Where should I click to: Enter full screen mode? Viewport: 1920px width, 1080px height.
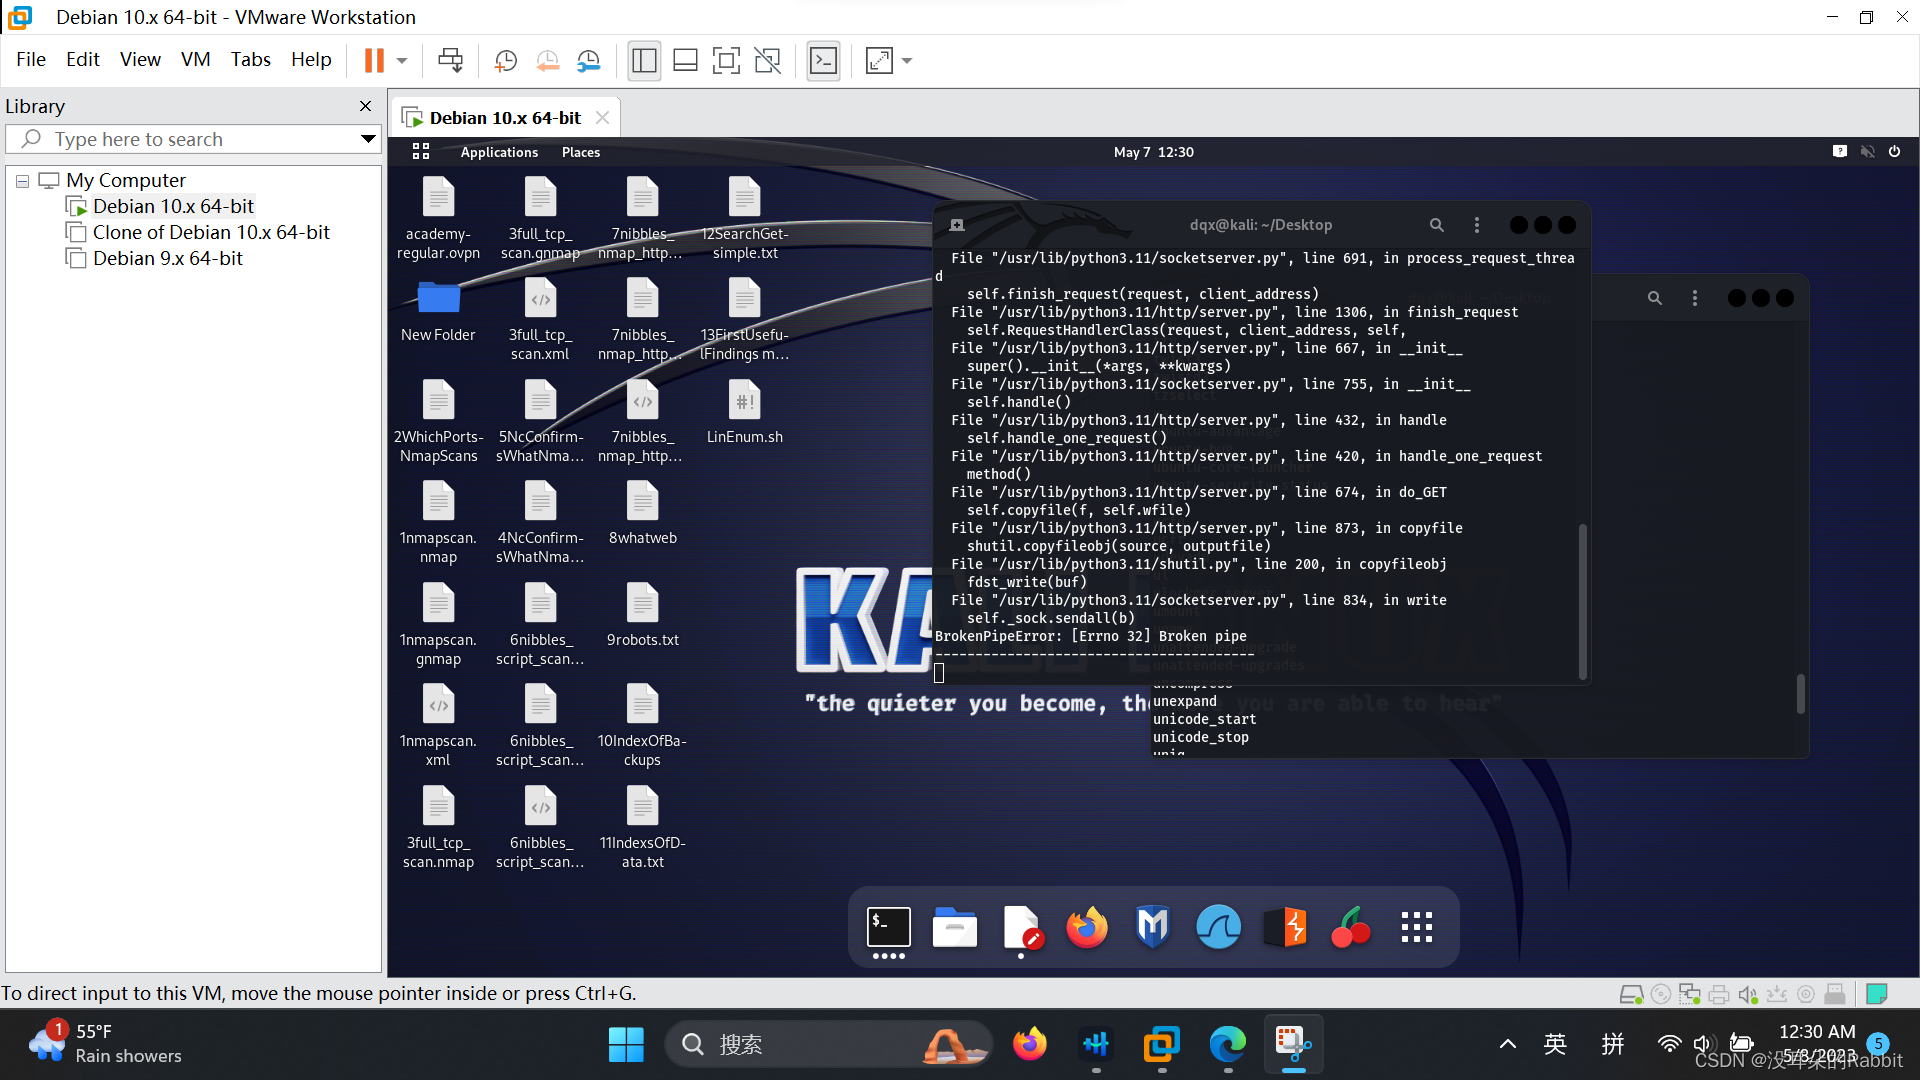pos(726,61)
